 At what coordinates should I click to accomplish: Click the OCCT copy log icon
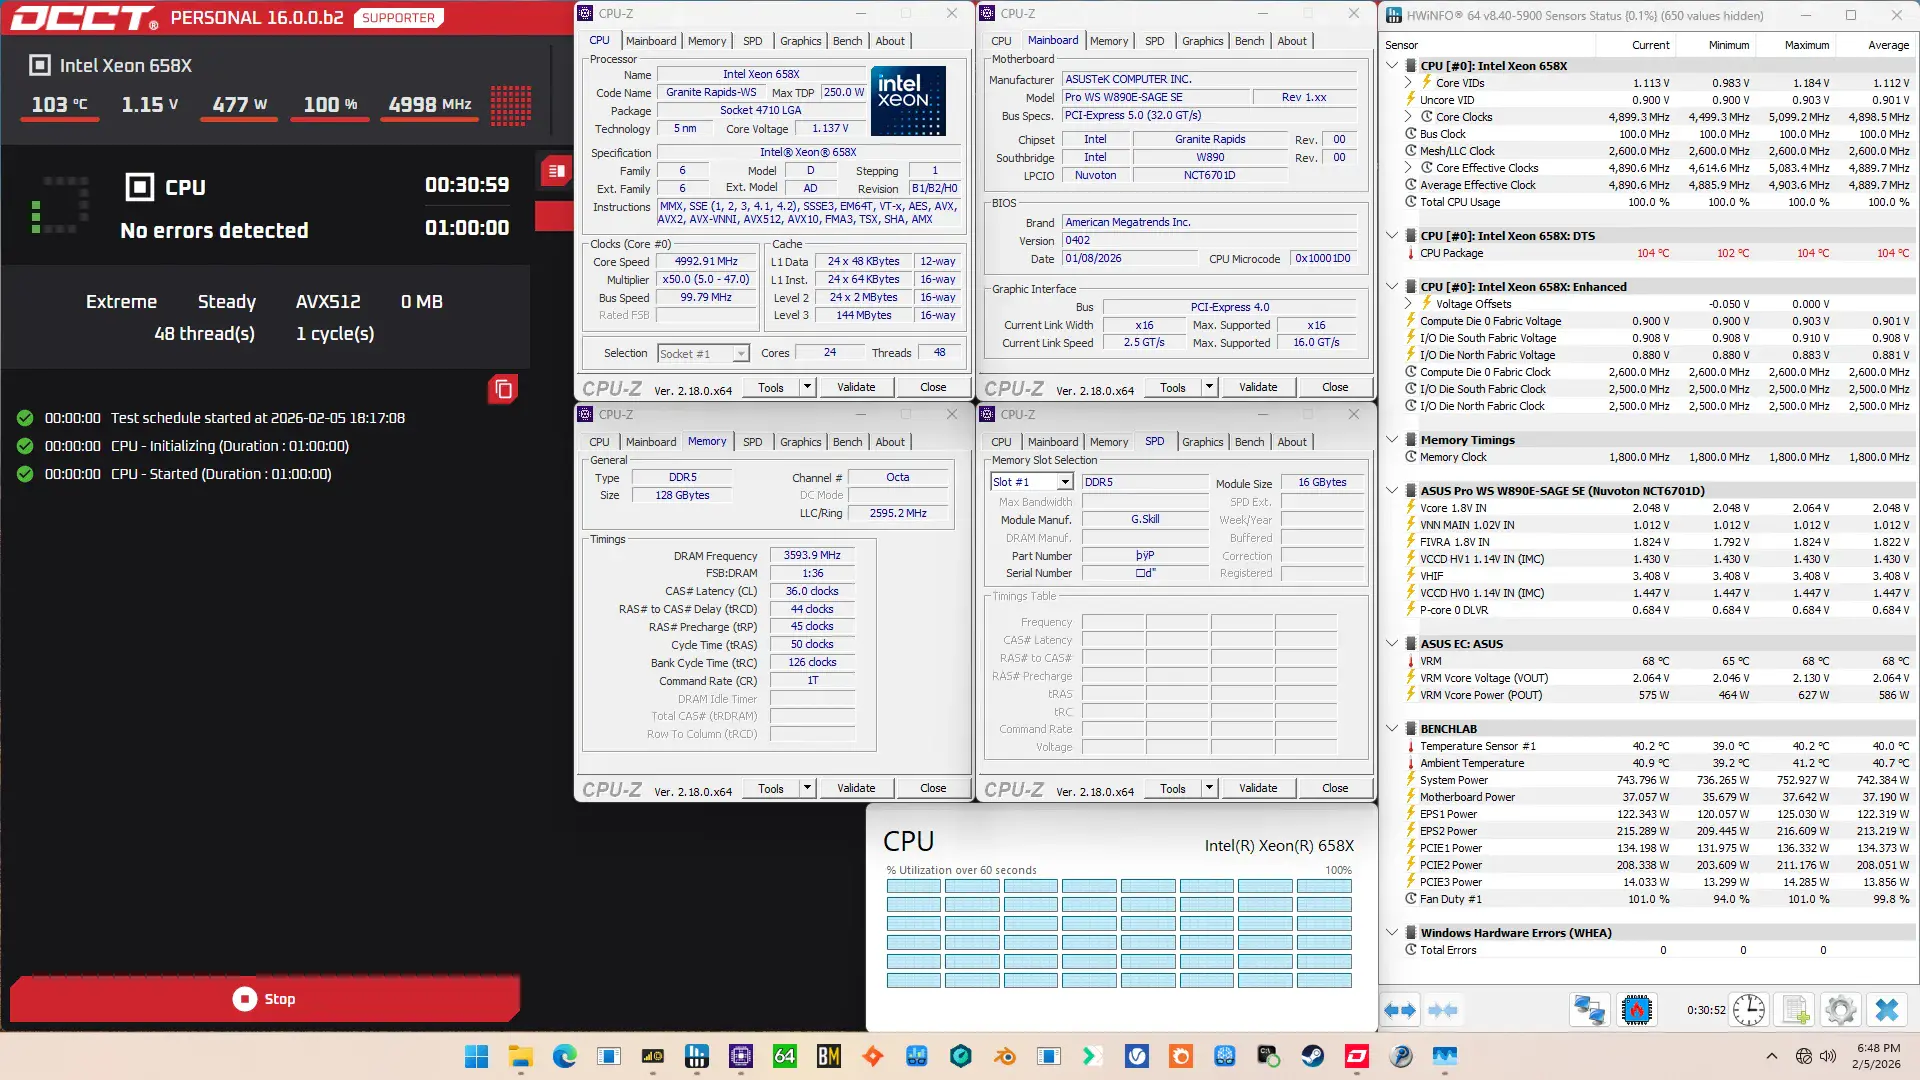[503, 389]
